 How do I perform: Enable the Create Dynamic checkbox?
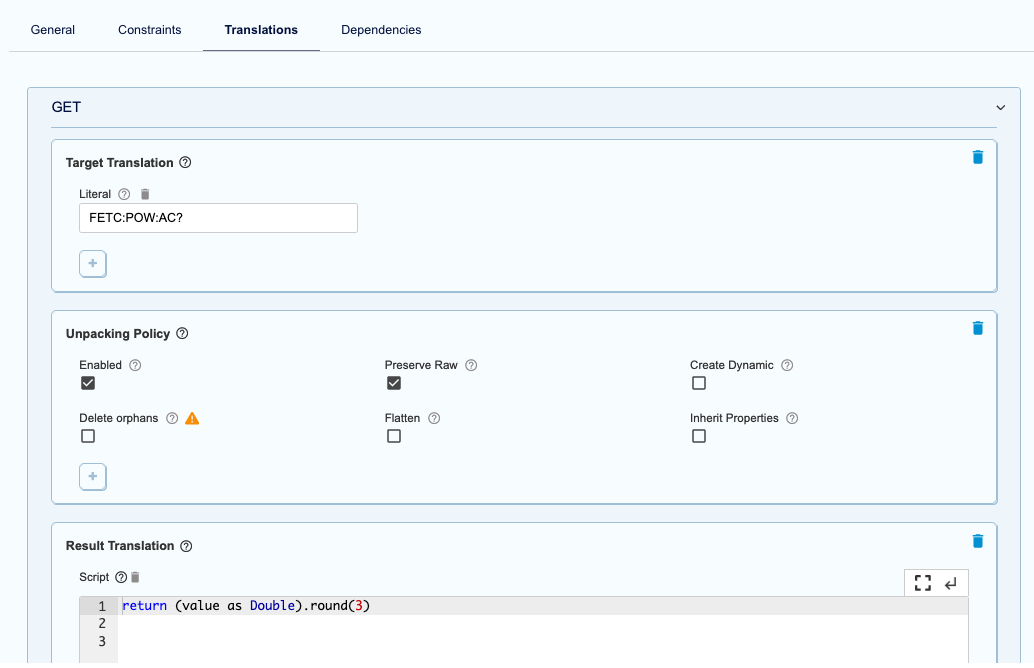coord(699,383)
